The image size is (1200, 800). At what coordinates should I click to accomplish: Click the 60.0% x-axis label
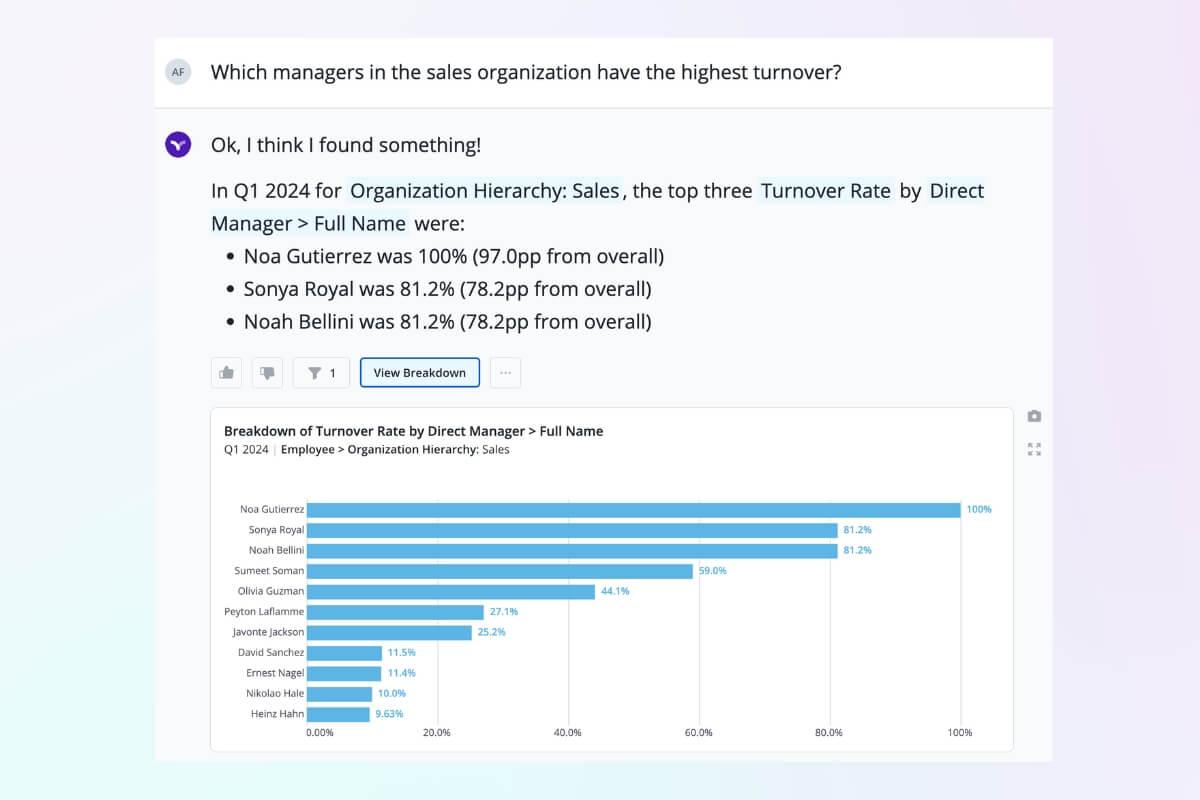pos(699,733)
